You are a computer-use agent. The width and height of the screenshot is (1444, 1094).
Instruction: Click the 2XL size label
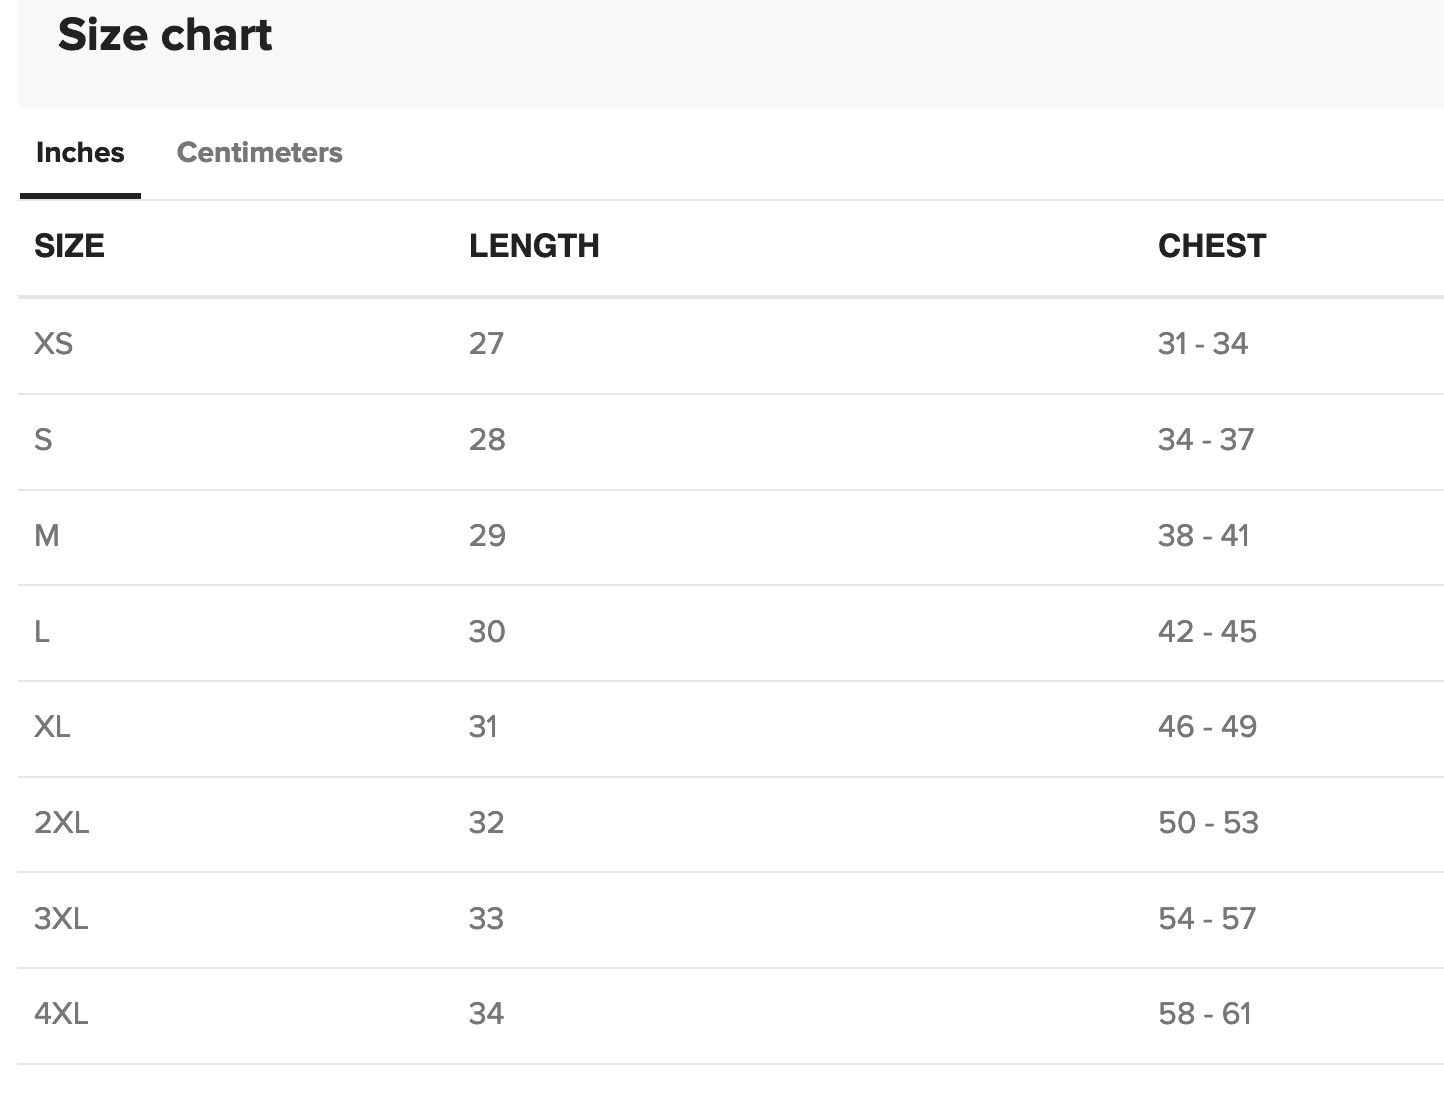(x=61, y=823)
